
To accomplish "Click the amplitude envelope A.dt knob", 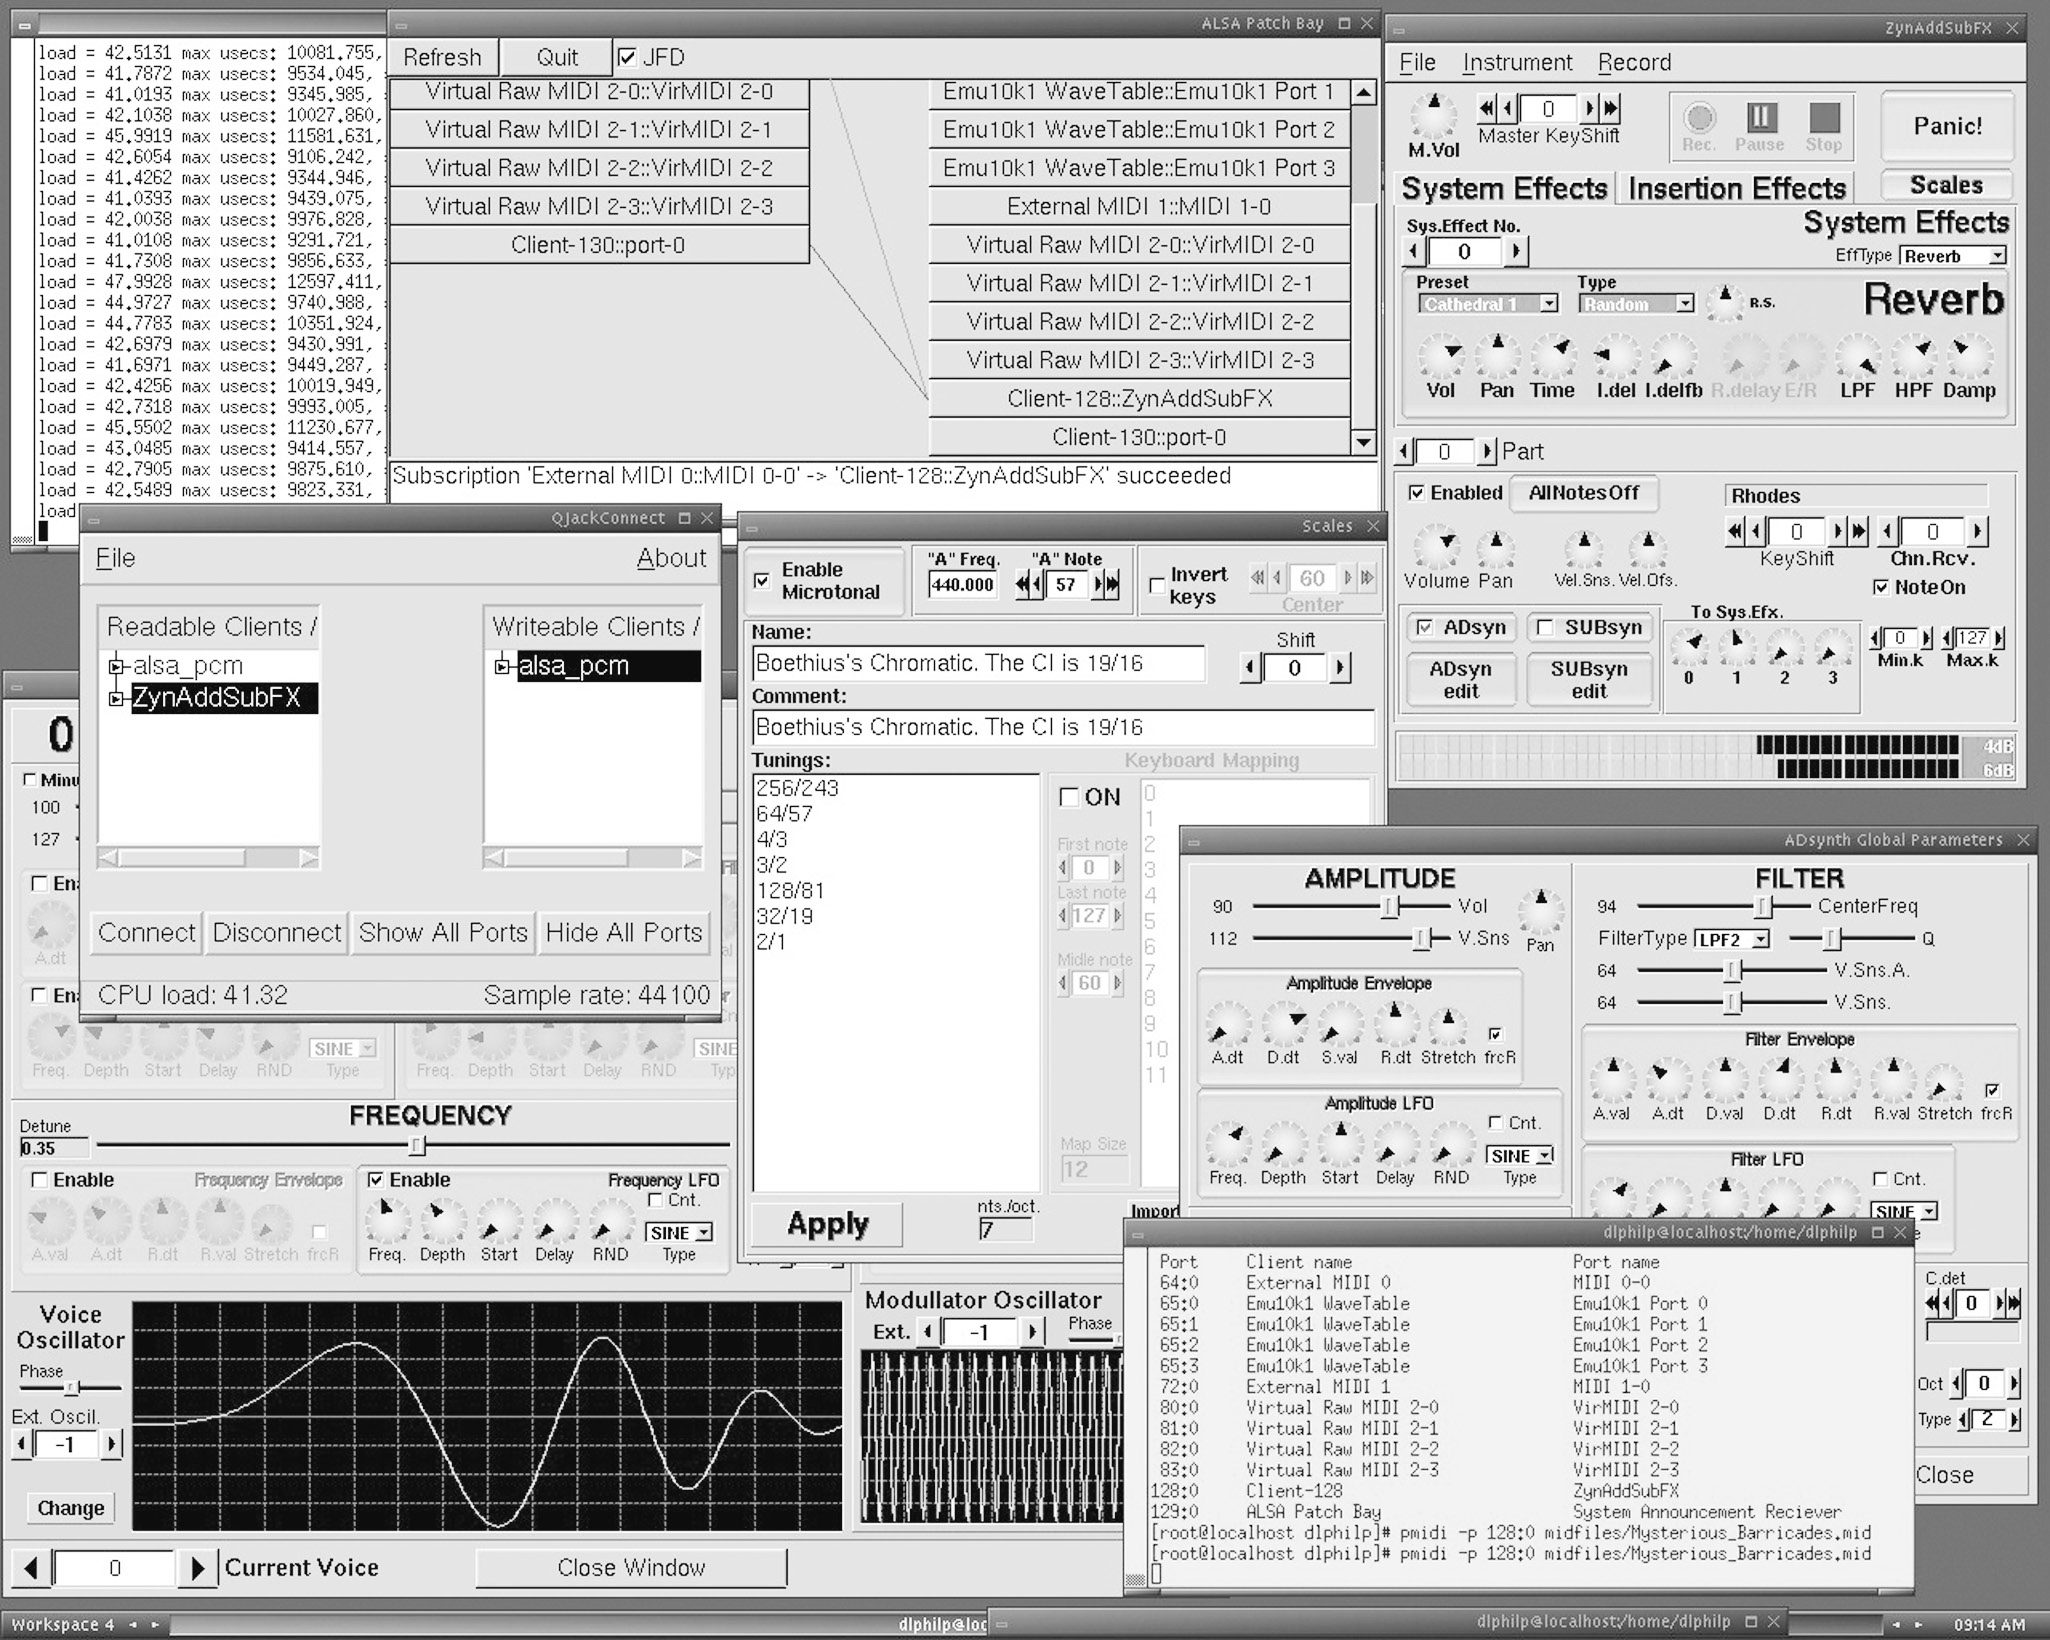I will pyautogui.click(x=1228, y=1025).
